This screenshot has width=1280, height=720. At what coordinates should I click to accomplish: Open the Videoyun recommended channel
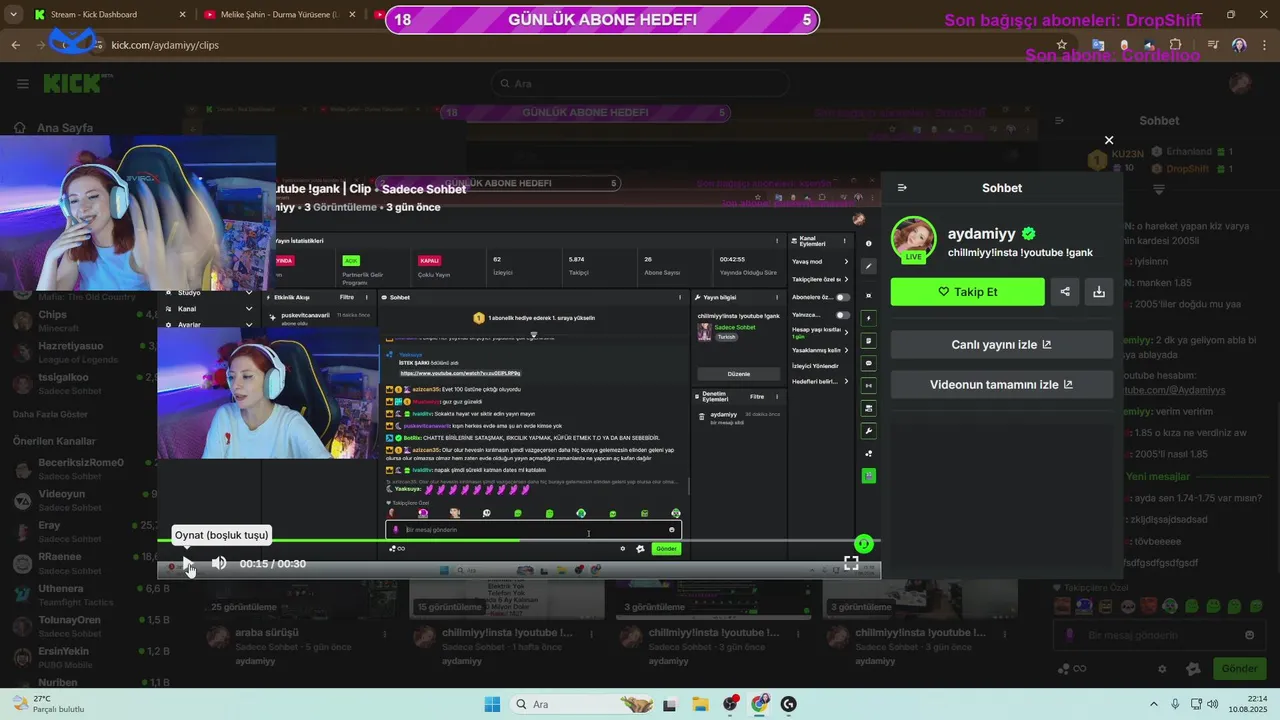click(x=83, y=500)
